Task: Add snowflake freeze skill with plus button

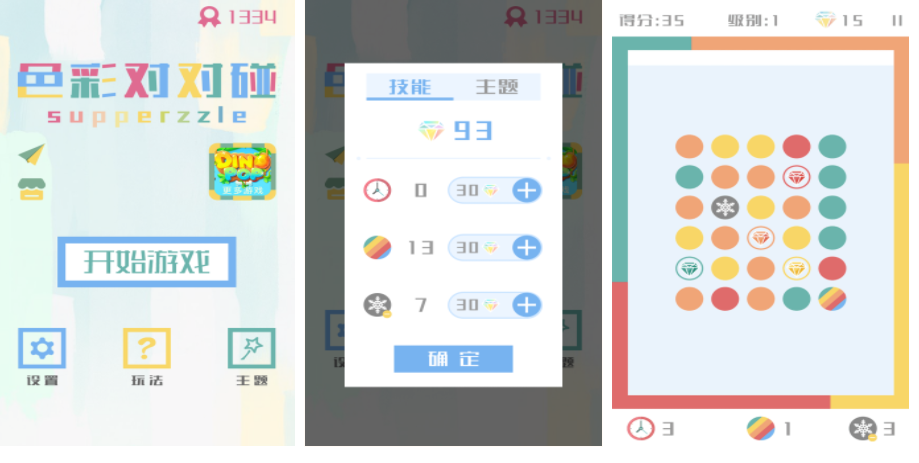Action: [x=526, y=305]
